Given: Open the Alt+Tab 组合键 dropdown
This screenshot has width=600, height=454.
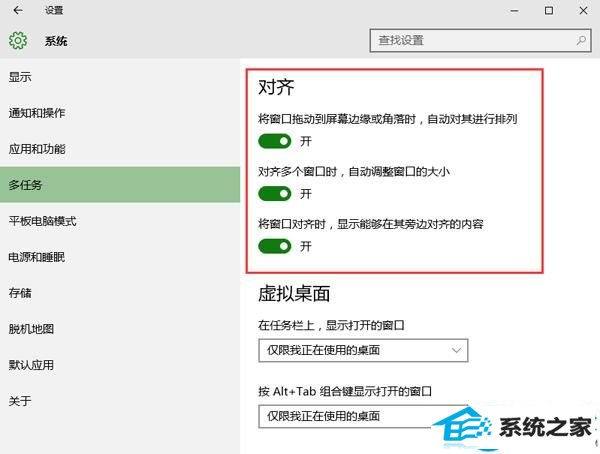Looking at the screenshot, I should (363, 416).
